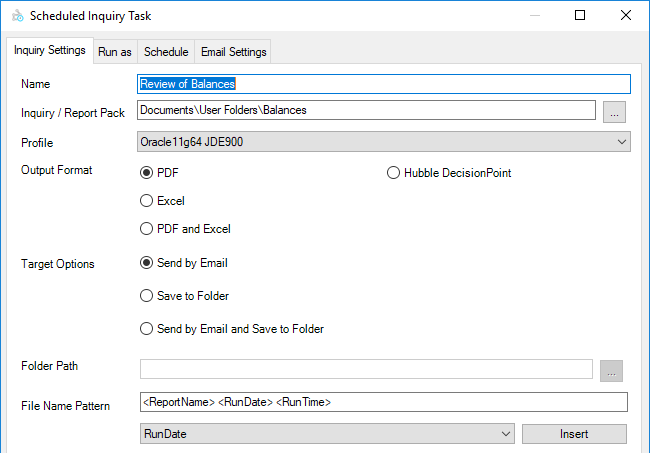Select Excel output format
The height and width of the screenshot is (453, 650).
click(147, 201)
